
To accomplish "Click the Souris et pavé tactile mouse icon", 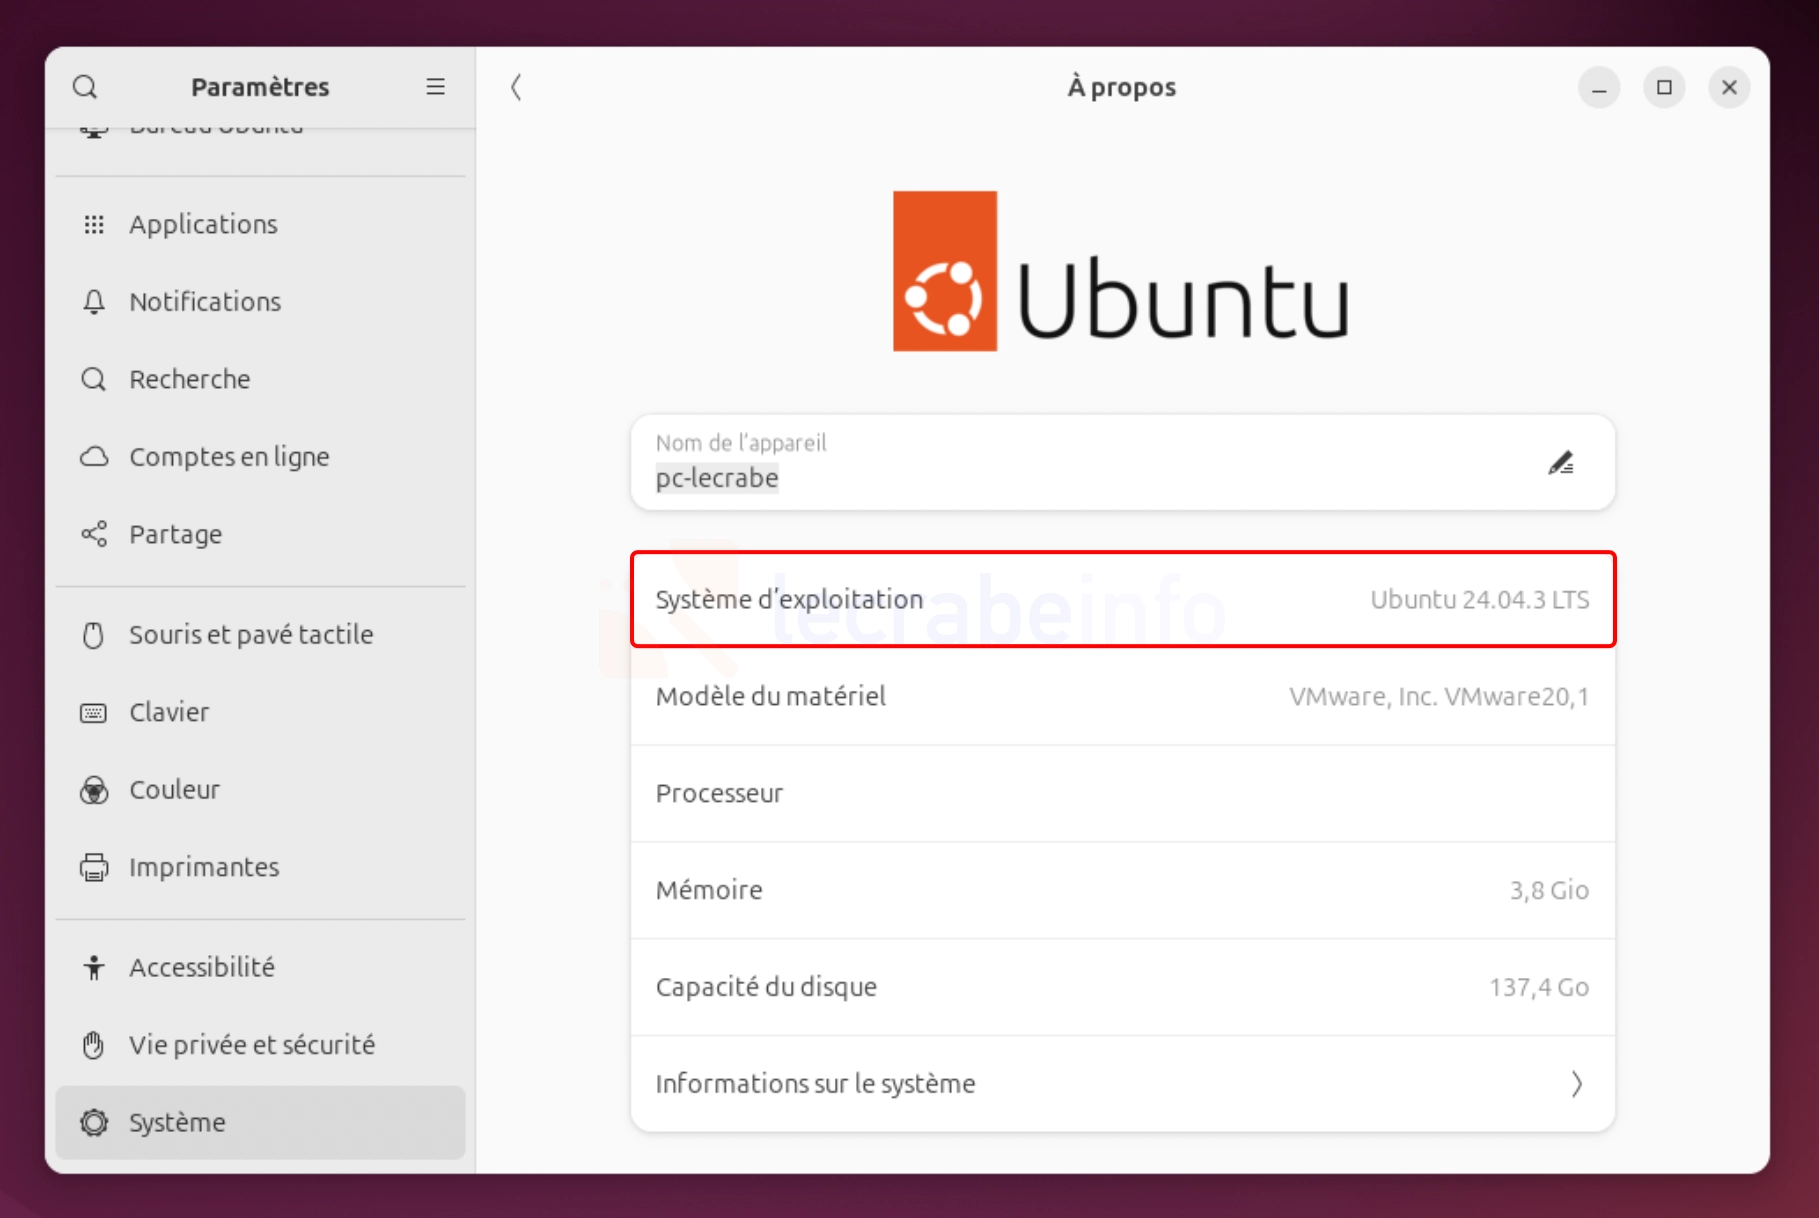I will click(94, 635).
